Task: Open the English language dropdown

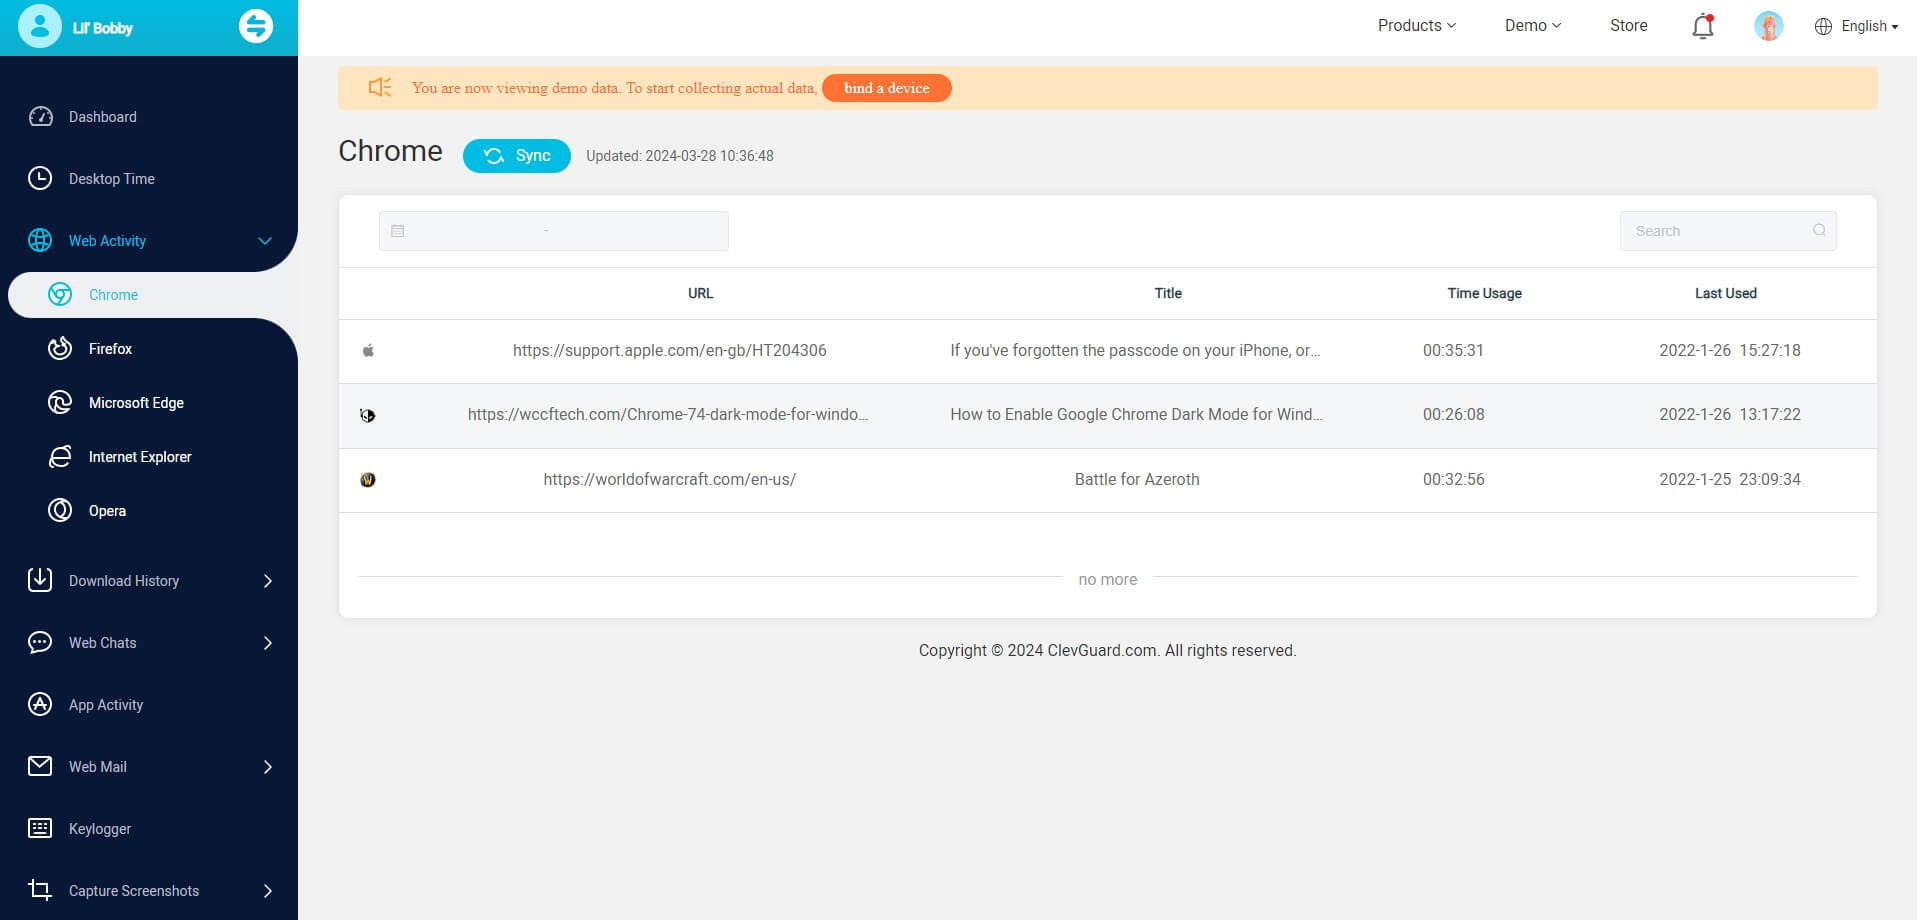Action: [x=1869, y=27]
